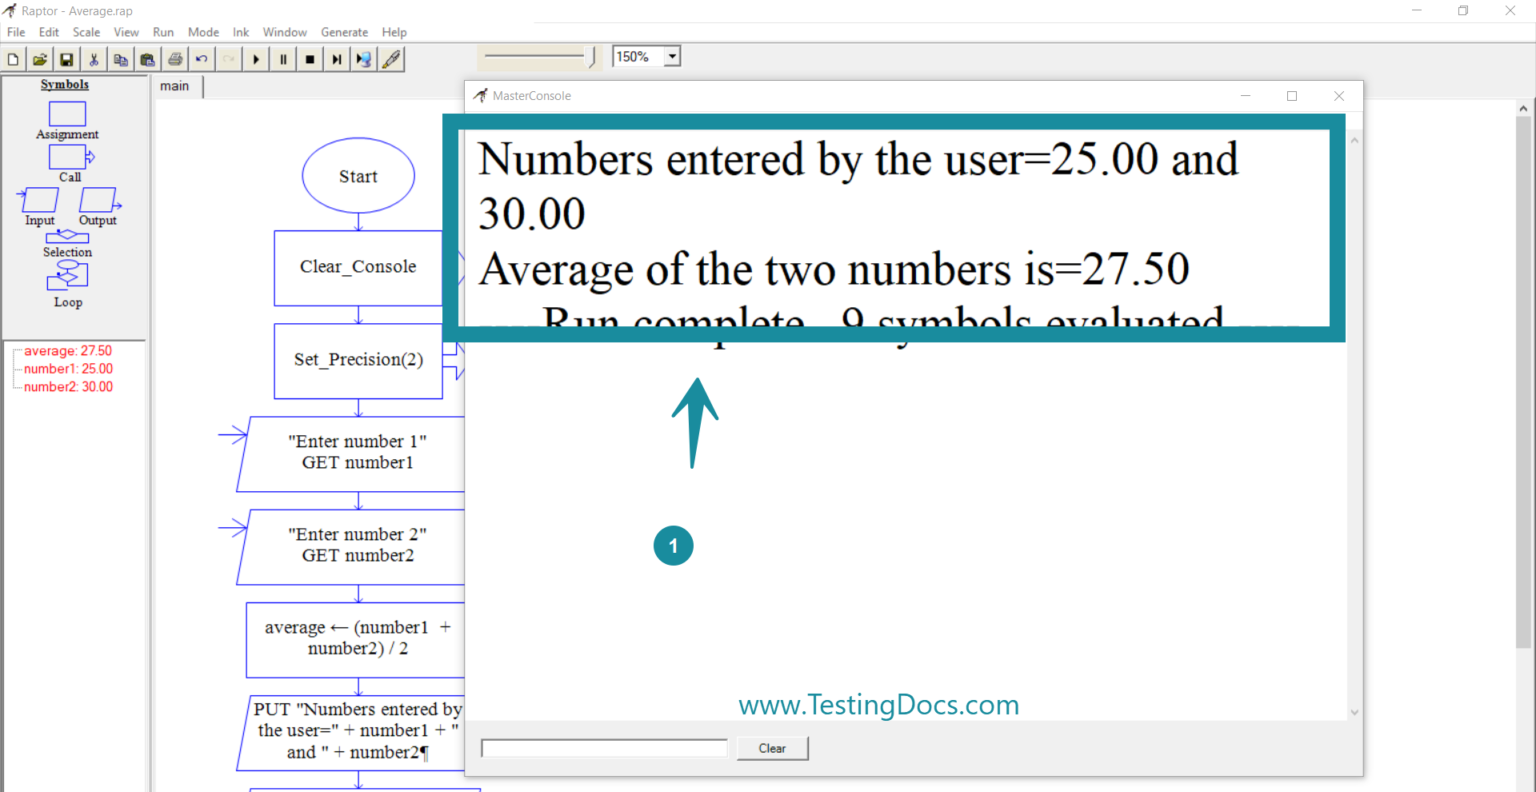
Task: Stop execution with the Stop icon
Action: click(x=309, y=58)
